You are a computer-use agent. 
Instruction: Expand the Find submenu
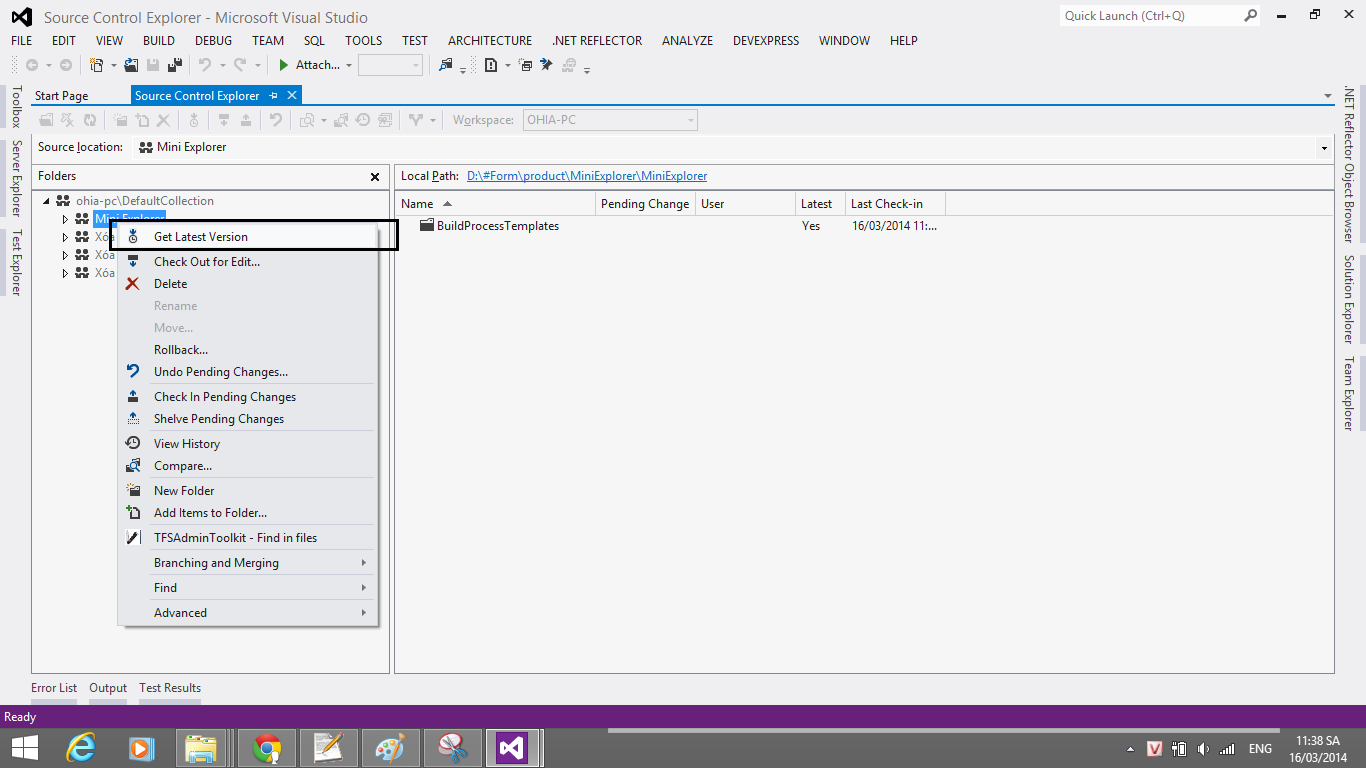(248, 588)
